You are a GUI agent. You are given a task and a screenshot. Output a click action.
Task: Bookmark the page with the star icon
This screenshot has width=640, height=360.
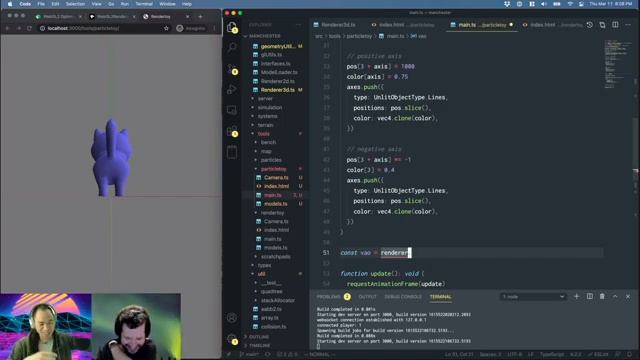166,28
